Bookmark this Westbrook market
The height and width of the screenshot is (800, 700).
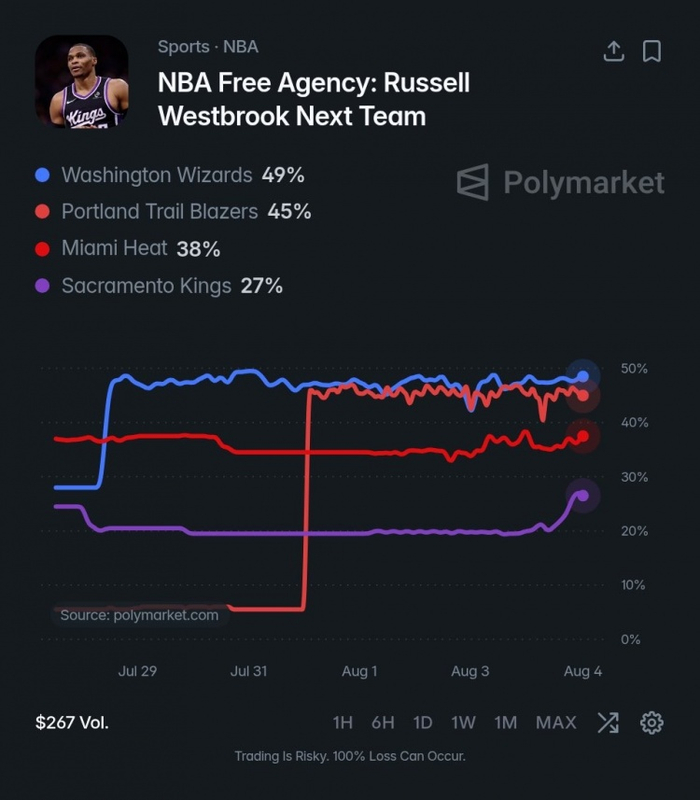coord(652,51)
